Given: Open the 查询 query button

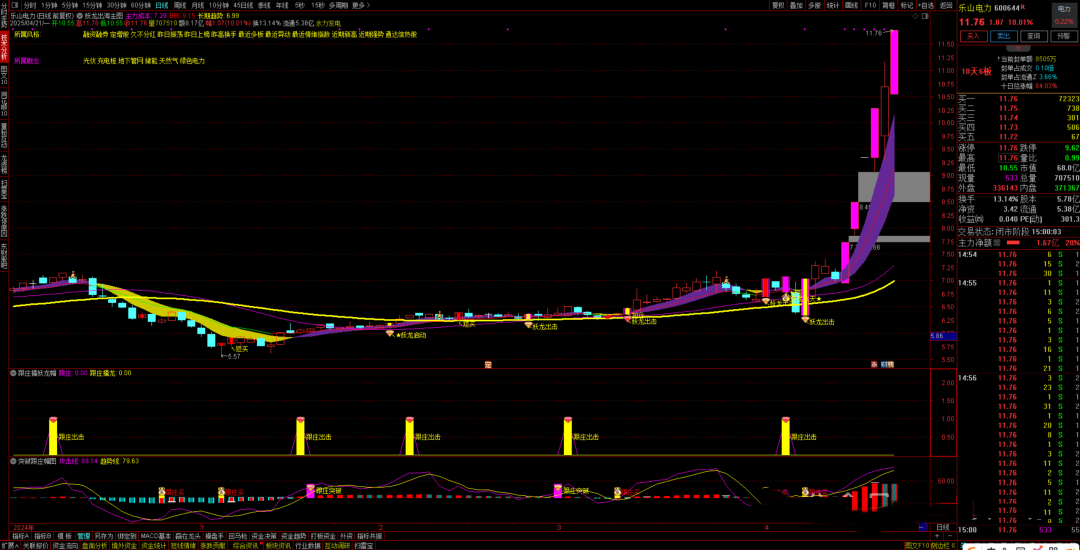Looking at the screenshot, I should [1035, 36].
